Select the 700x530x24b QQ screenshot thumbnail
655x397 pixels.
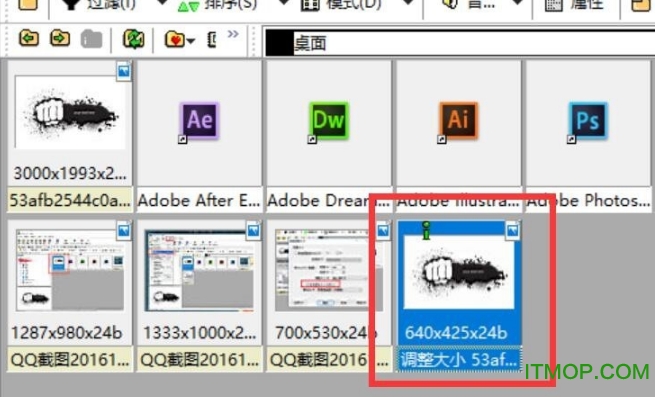(x=328, y=271)
